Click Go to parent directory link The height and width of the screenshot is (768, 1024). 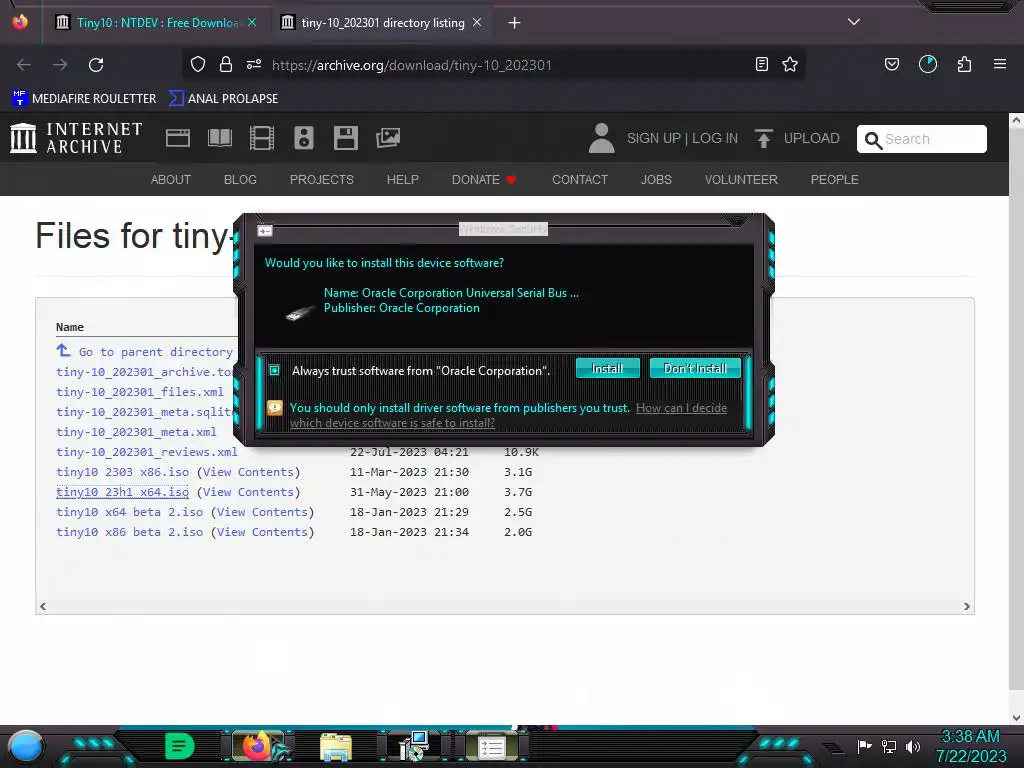[x=155, y=351]
